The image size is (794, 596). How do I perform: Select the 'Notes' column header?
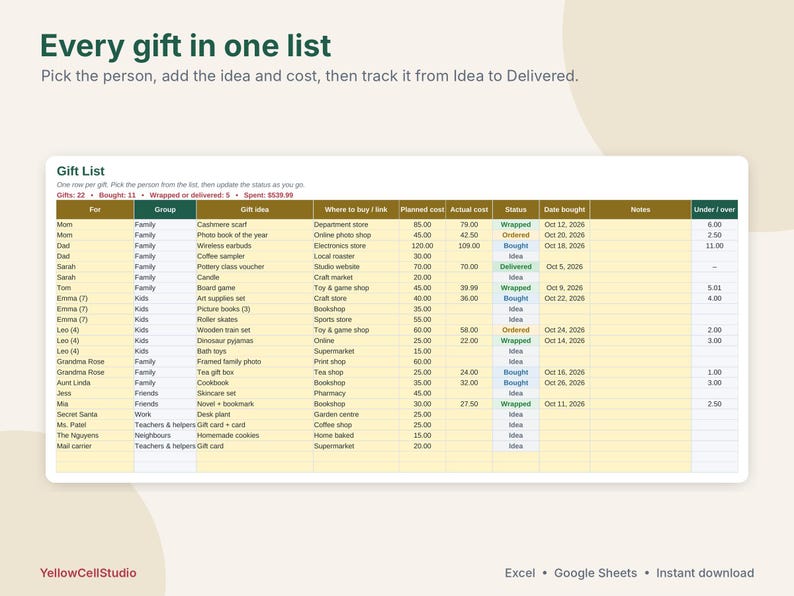click(641, 210)
